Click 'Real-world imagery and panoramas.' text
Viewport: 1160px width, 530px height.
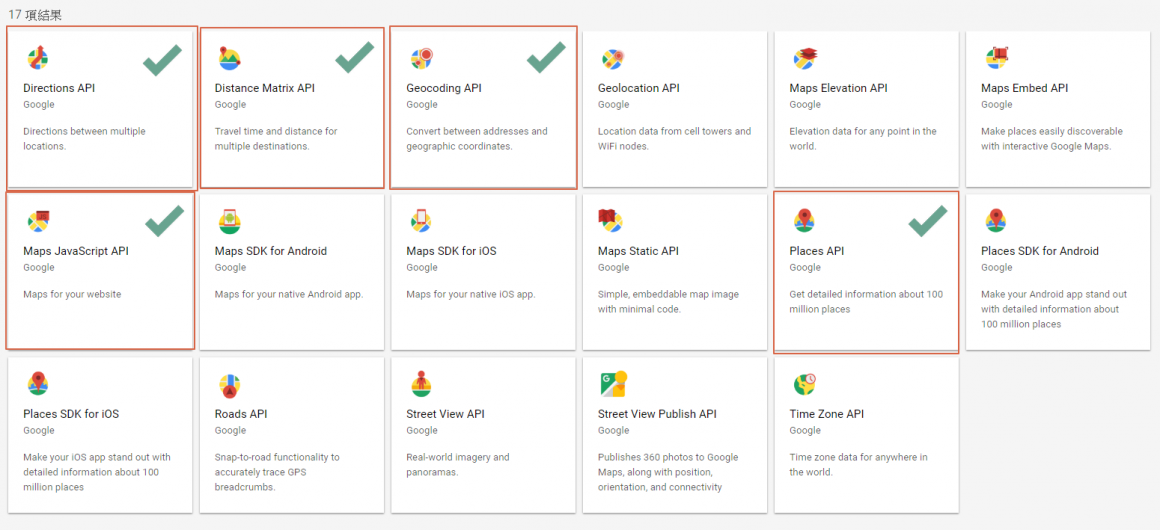click(x=458, y=464)
